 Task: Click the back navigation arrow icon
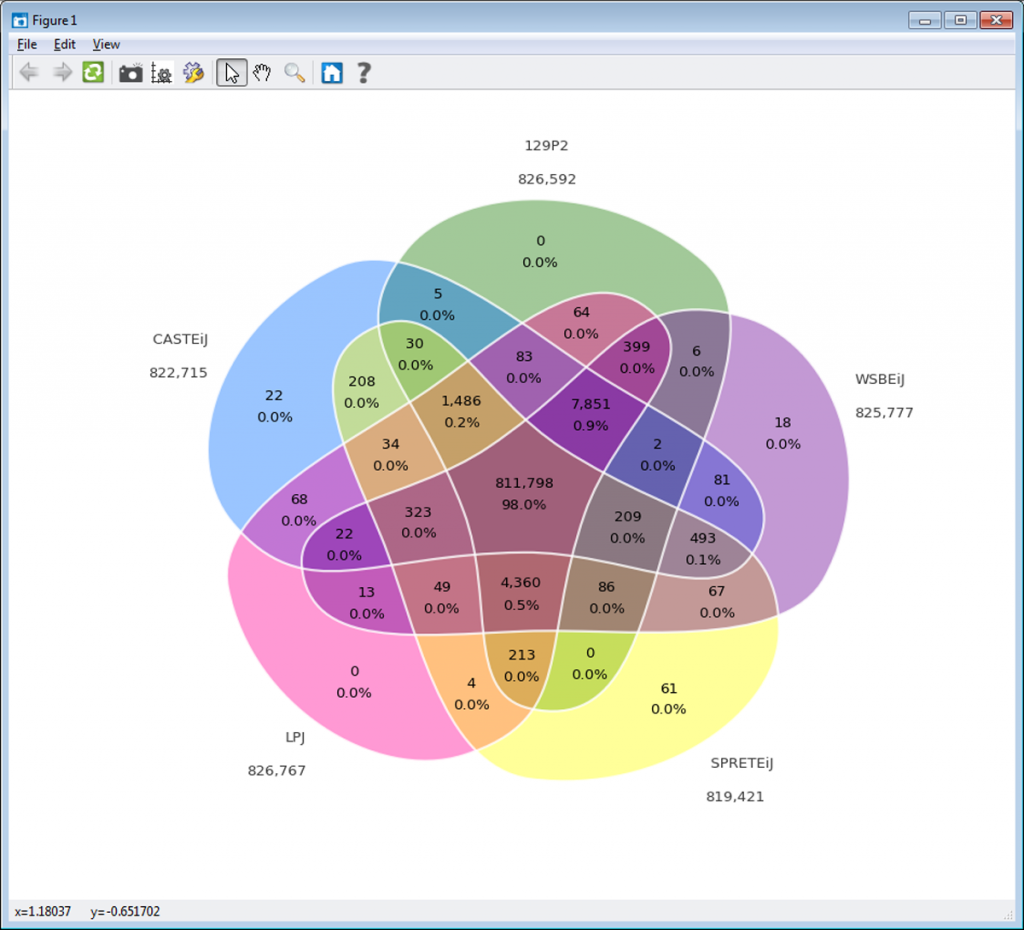click(28, 72)
